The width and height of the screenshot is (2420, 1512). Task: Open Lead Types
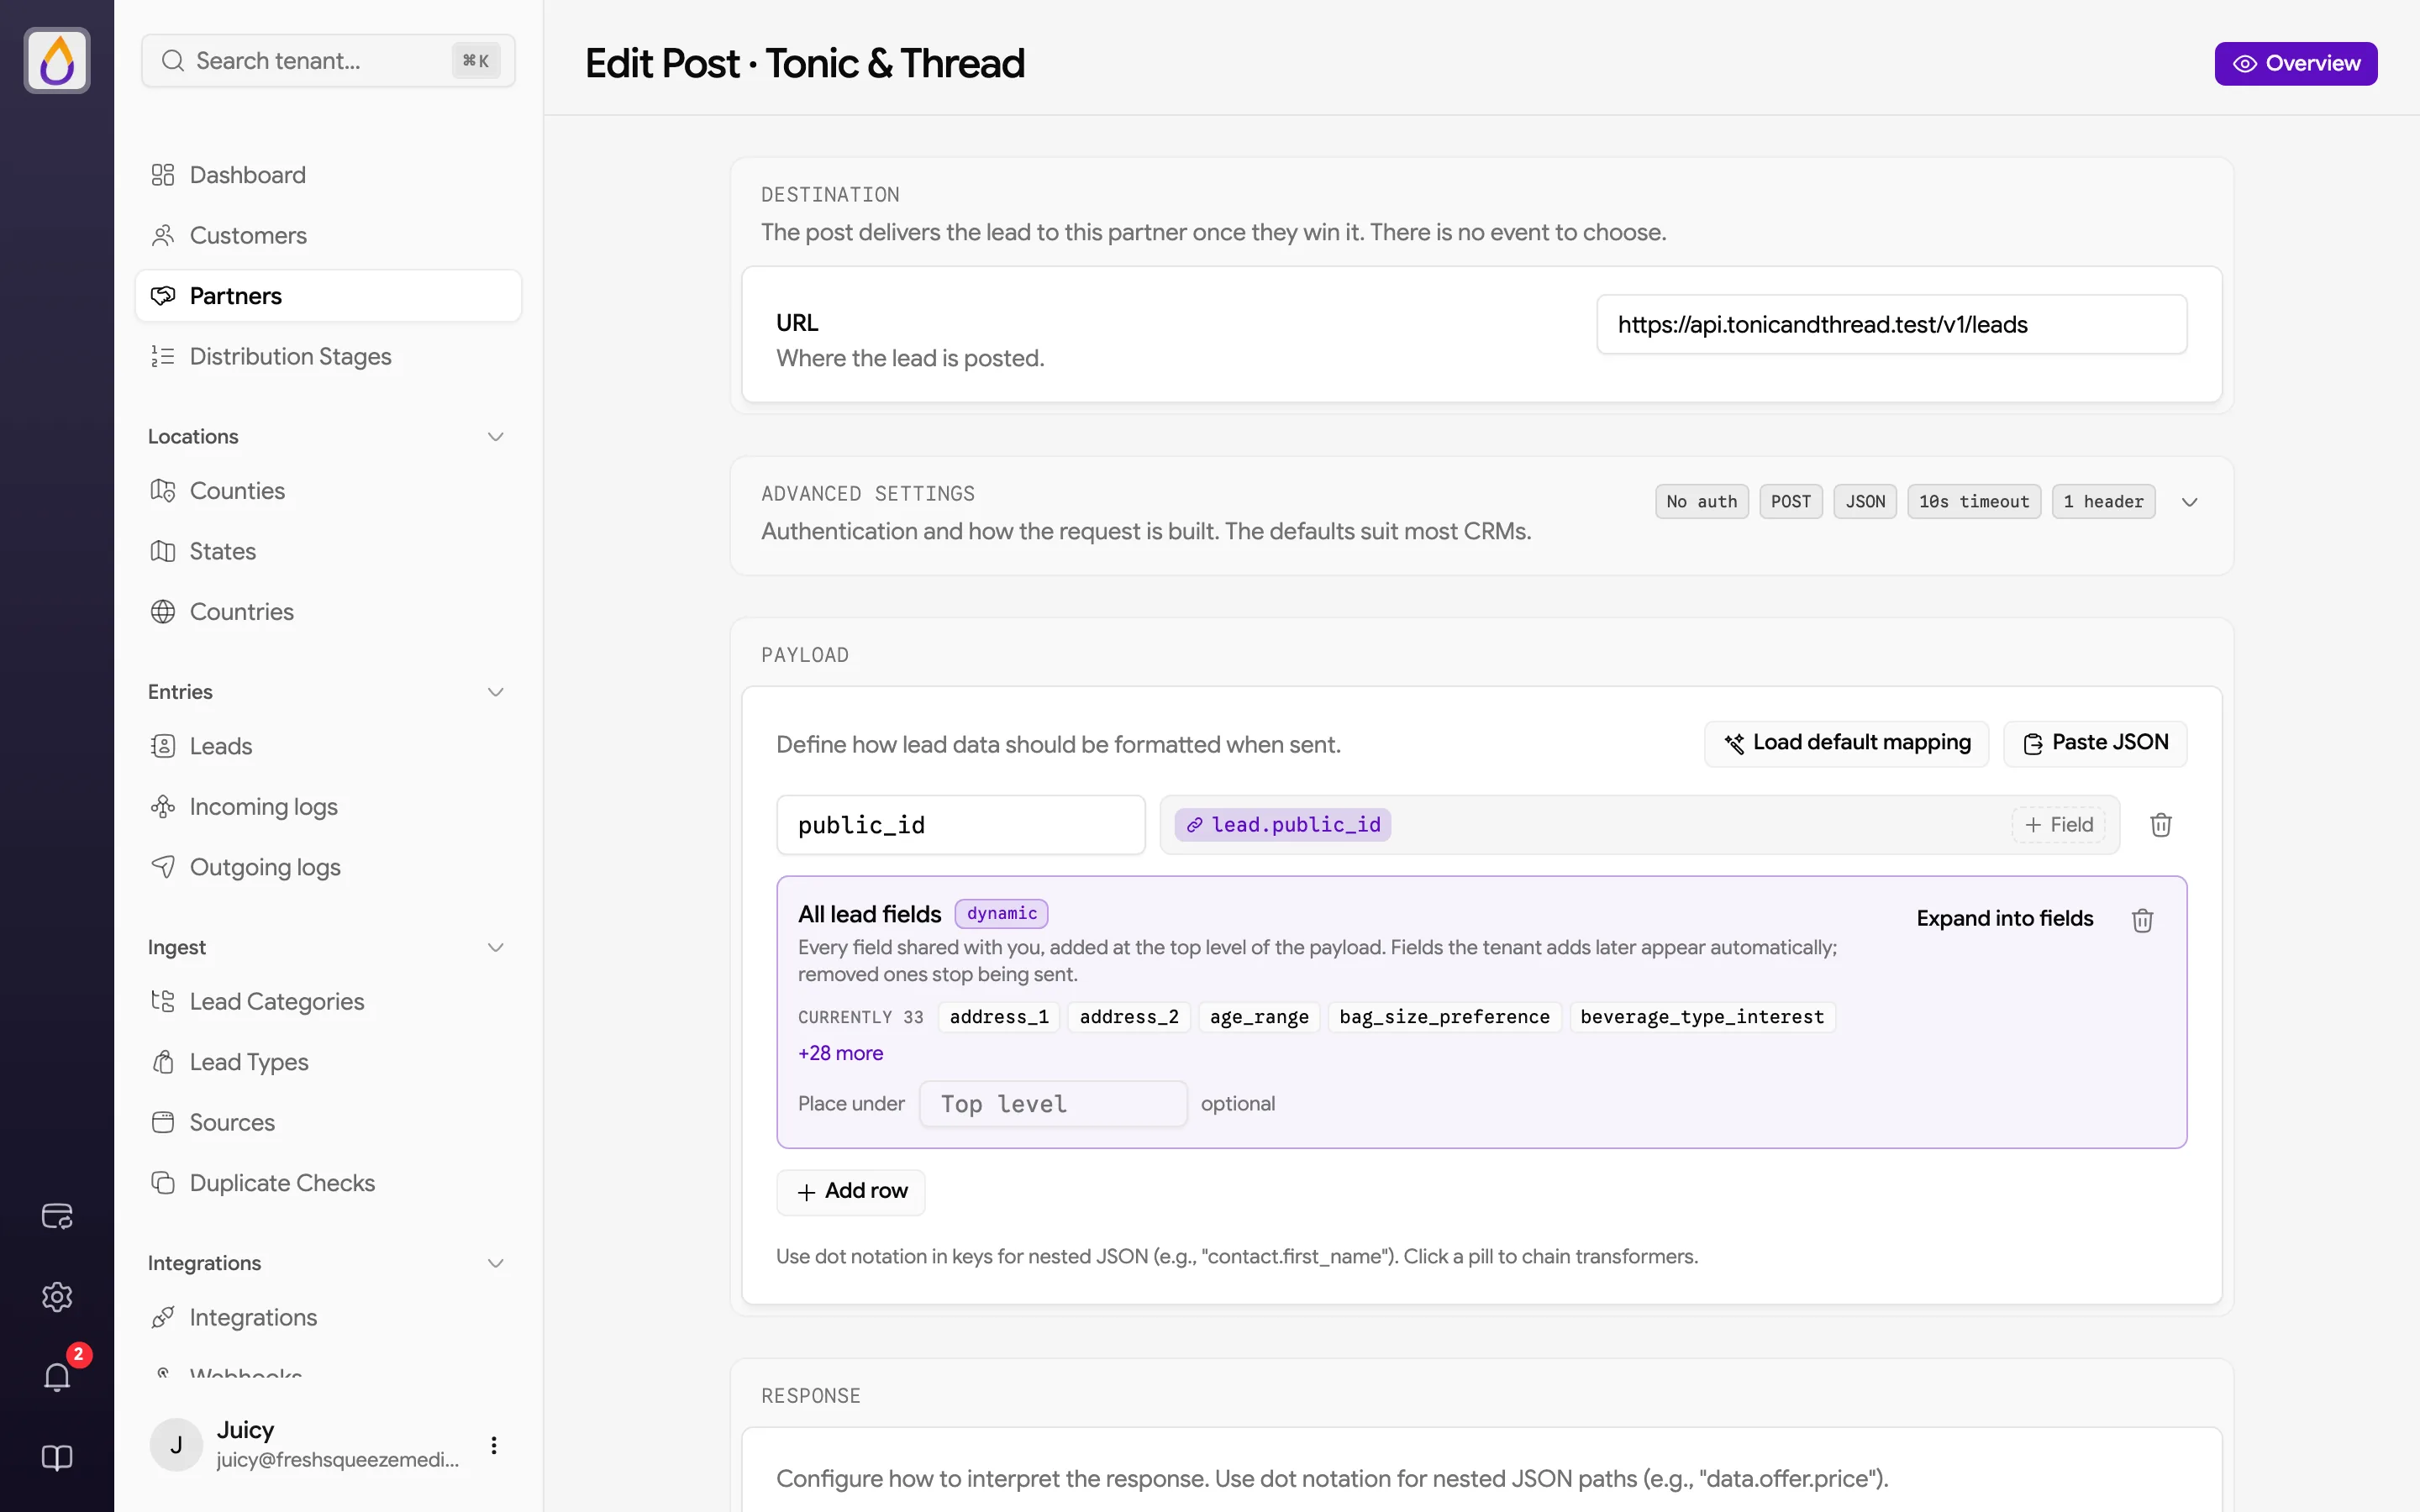point(328,1062)
